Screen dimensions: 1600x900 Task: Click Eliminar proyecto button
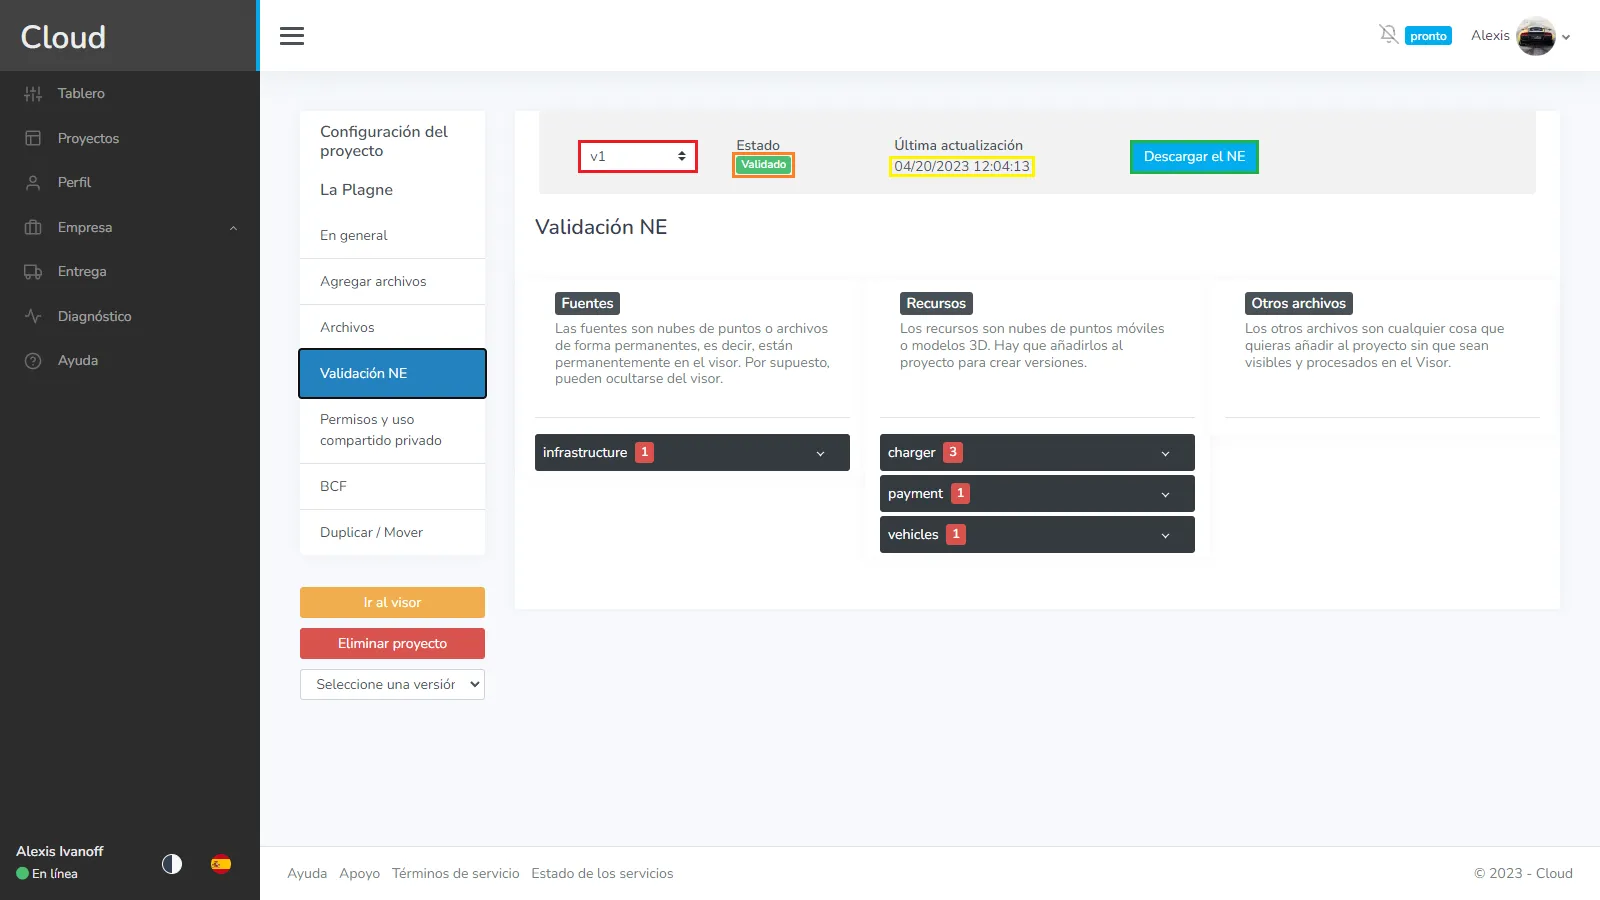[x=392, y=643]
